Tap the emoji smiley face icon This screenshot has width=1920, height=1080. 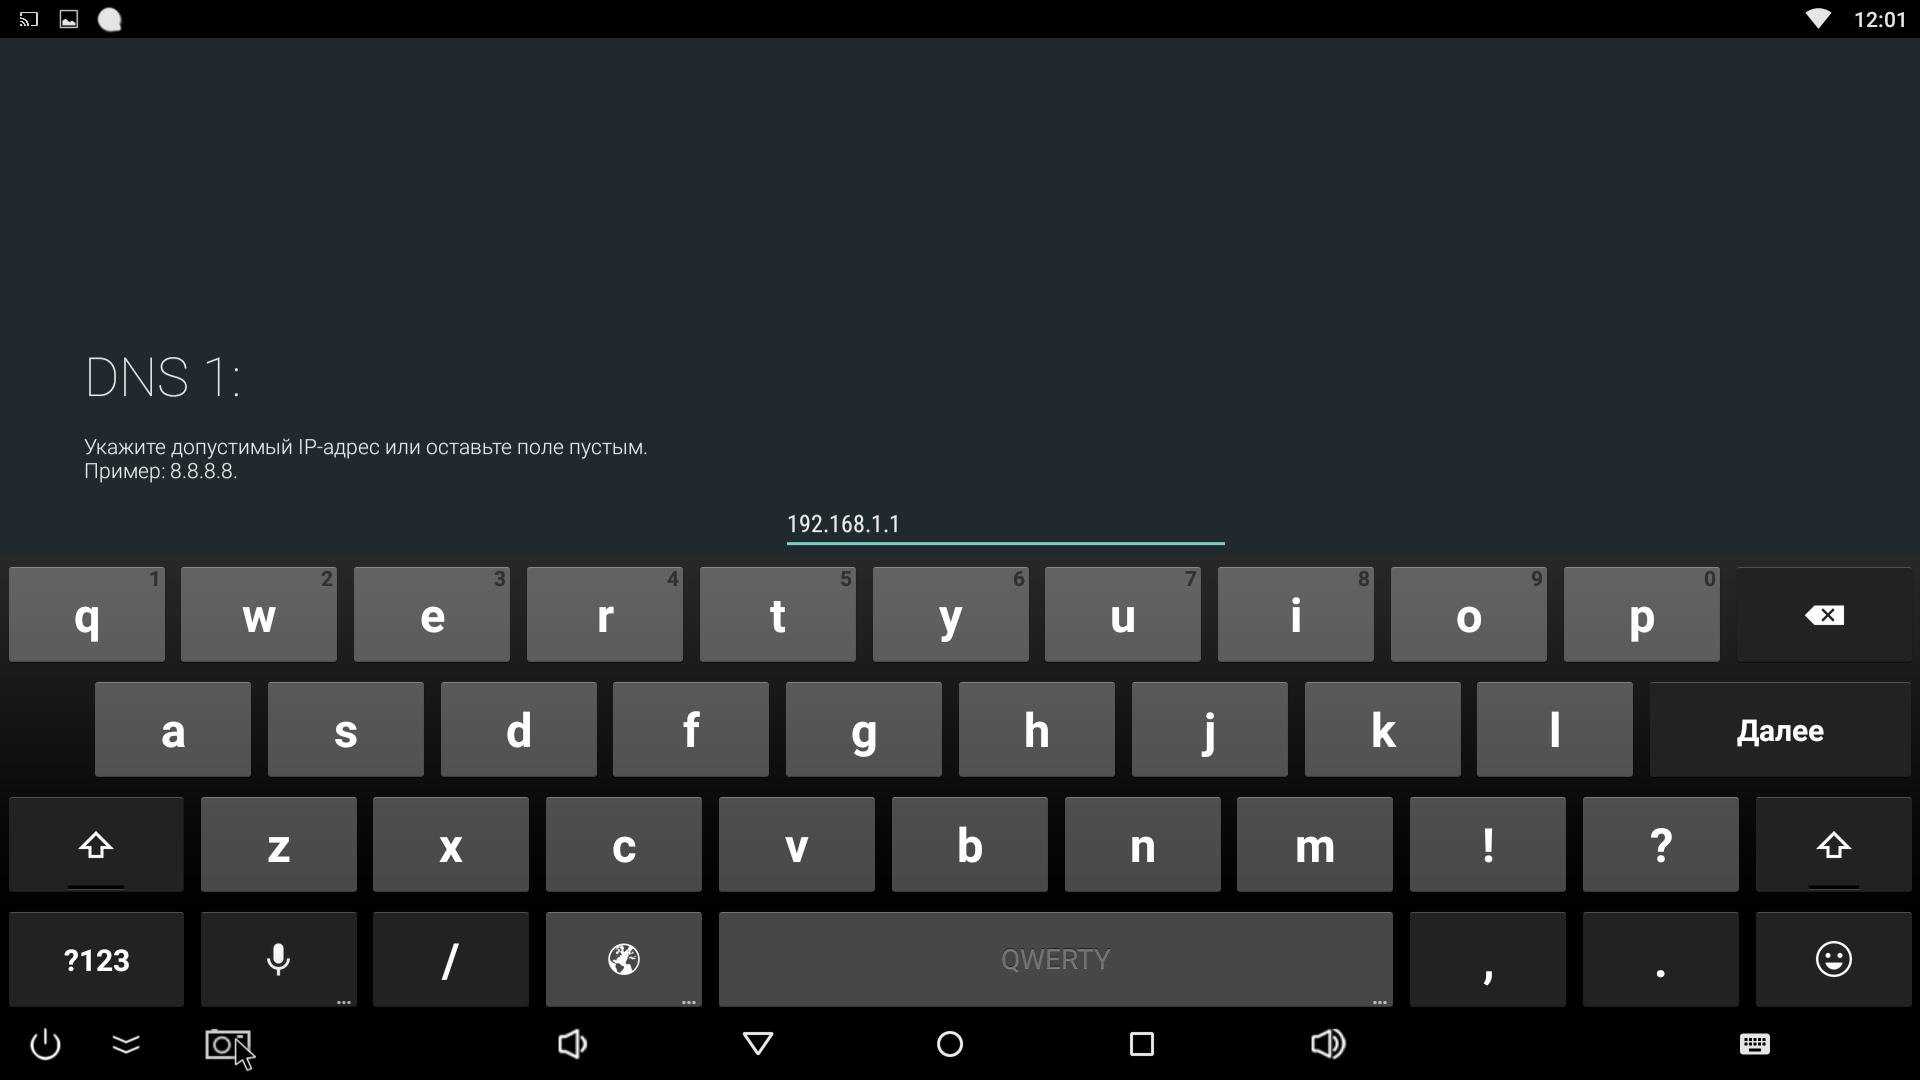pos(1833,959)
